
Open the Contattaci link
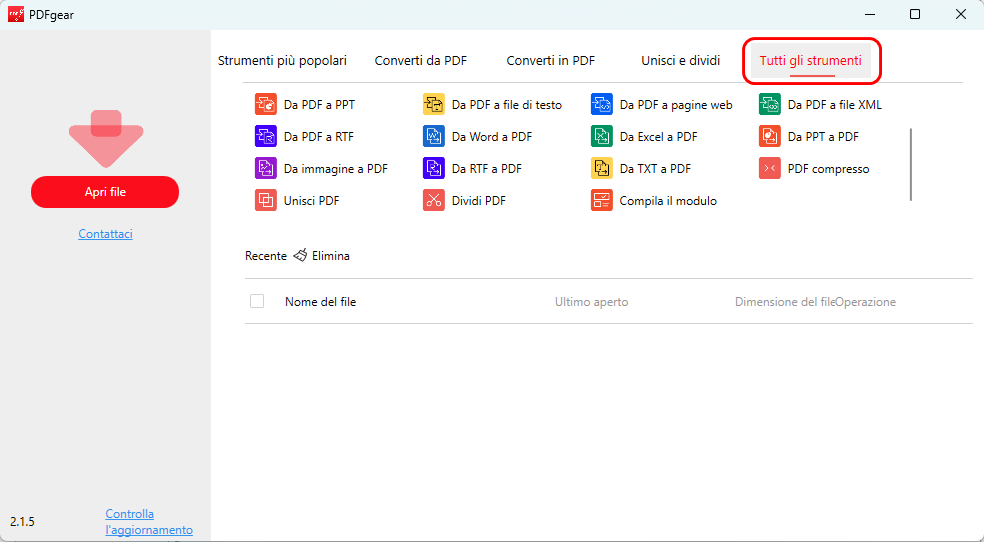coord(105,234)
